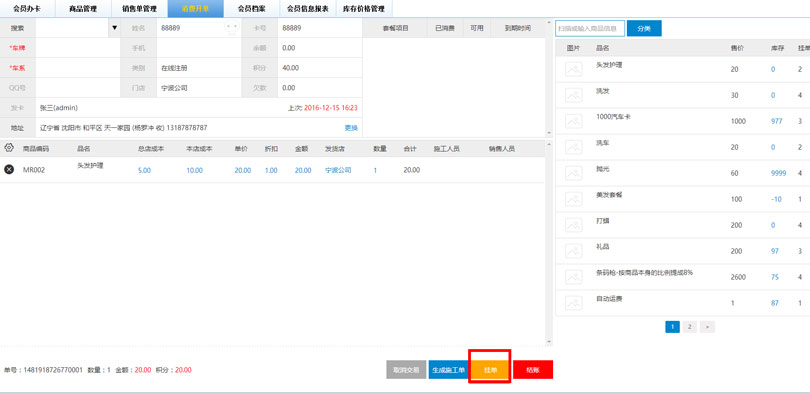Click the 车牌 license plate field
The image size is (810, 393).
[x=78, y=48]
